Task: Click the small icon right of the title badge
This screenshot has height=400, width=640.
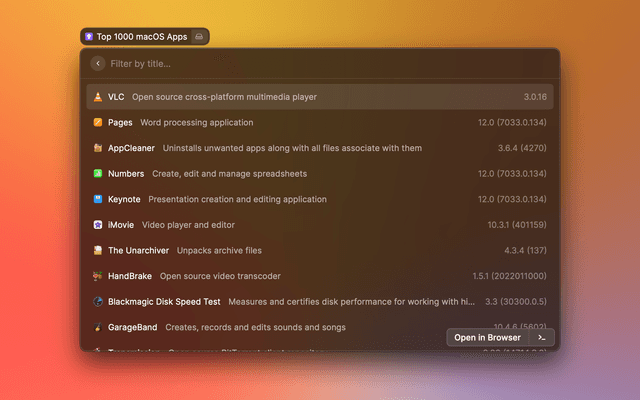Action: pos(199,37)
